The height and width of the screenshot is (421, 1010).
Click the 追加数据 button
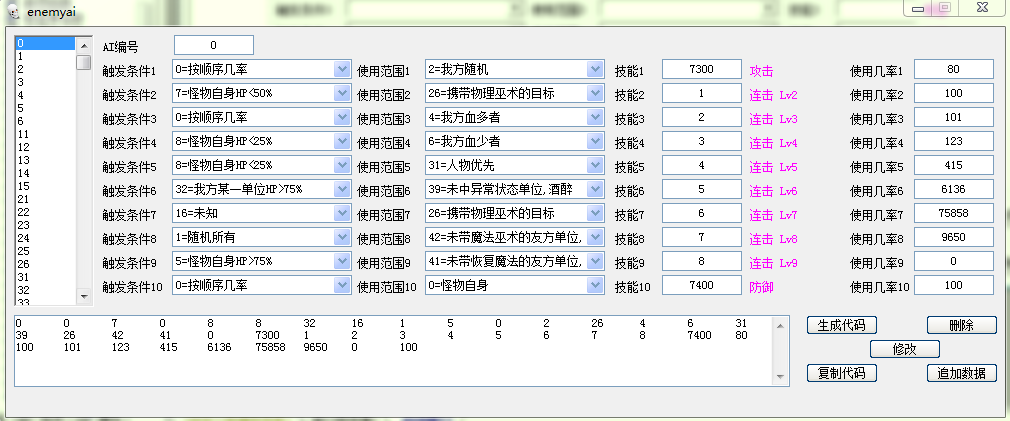pyautogui.click(x=961, y=373)
